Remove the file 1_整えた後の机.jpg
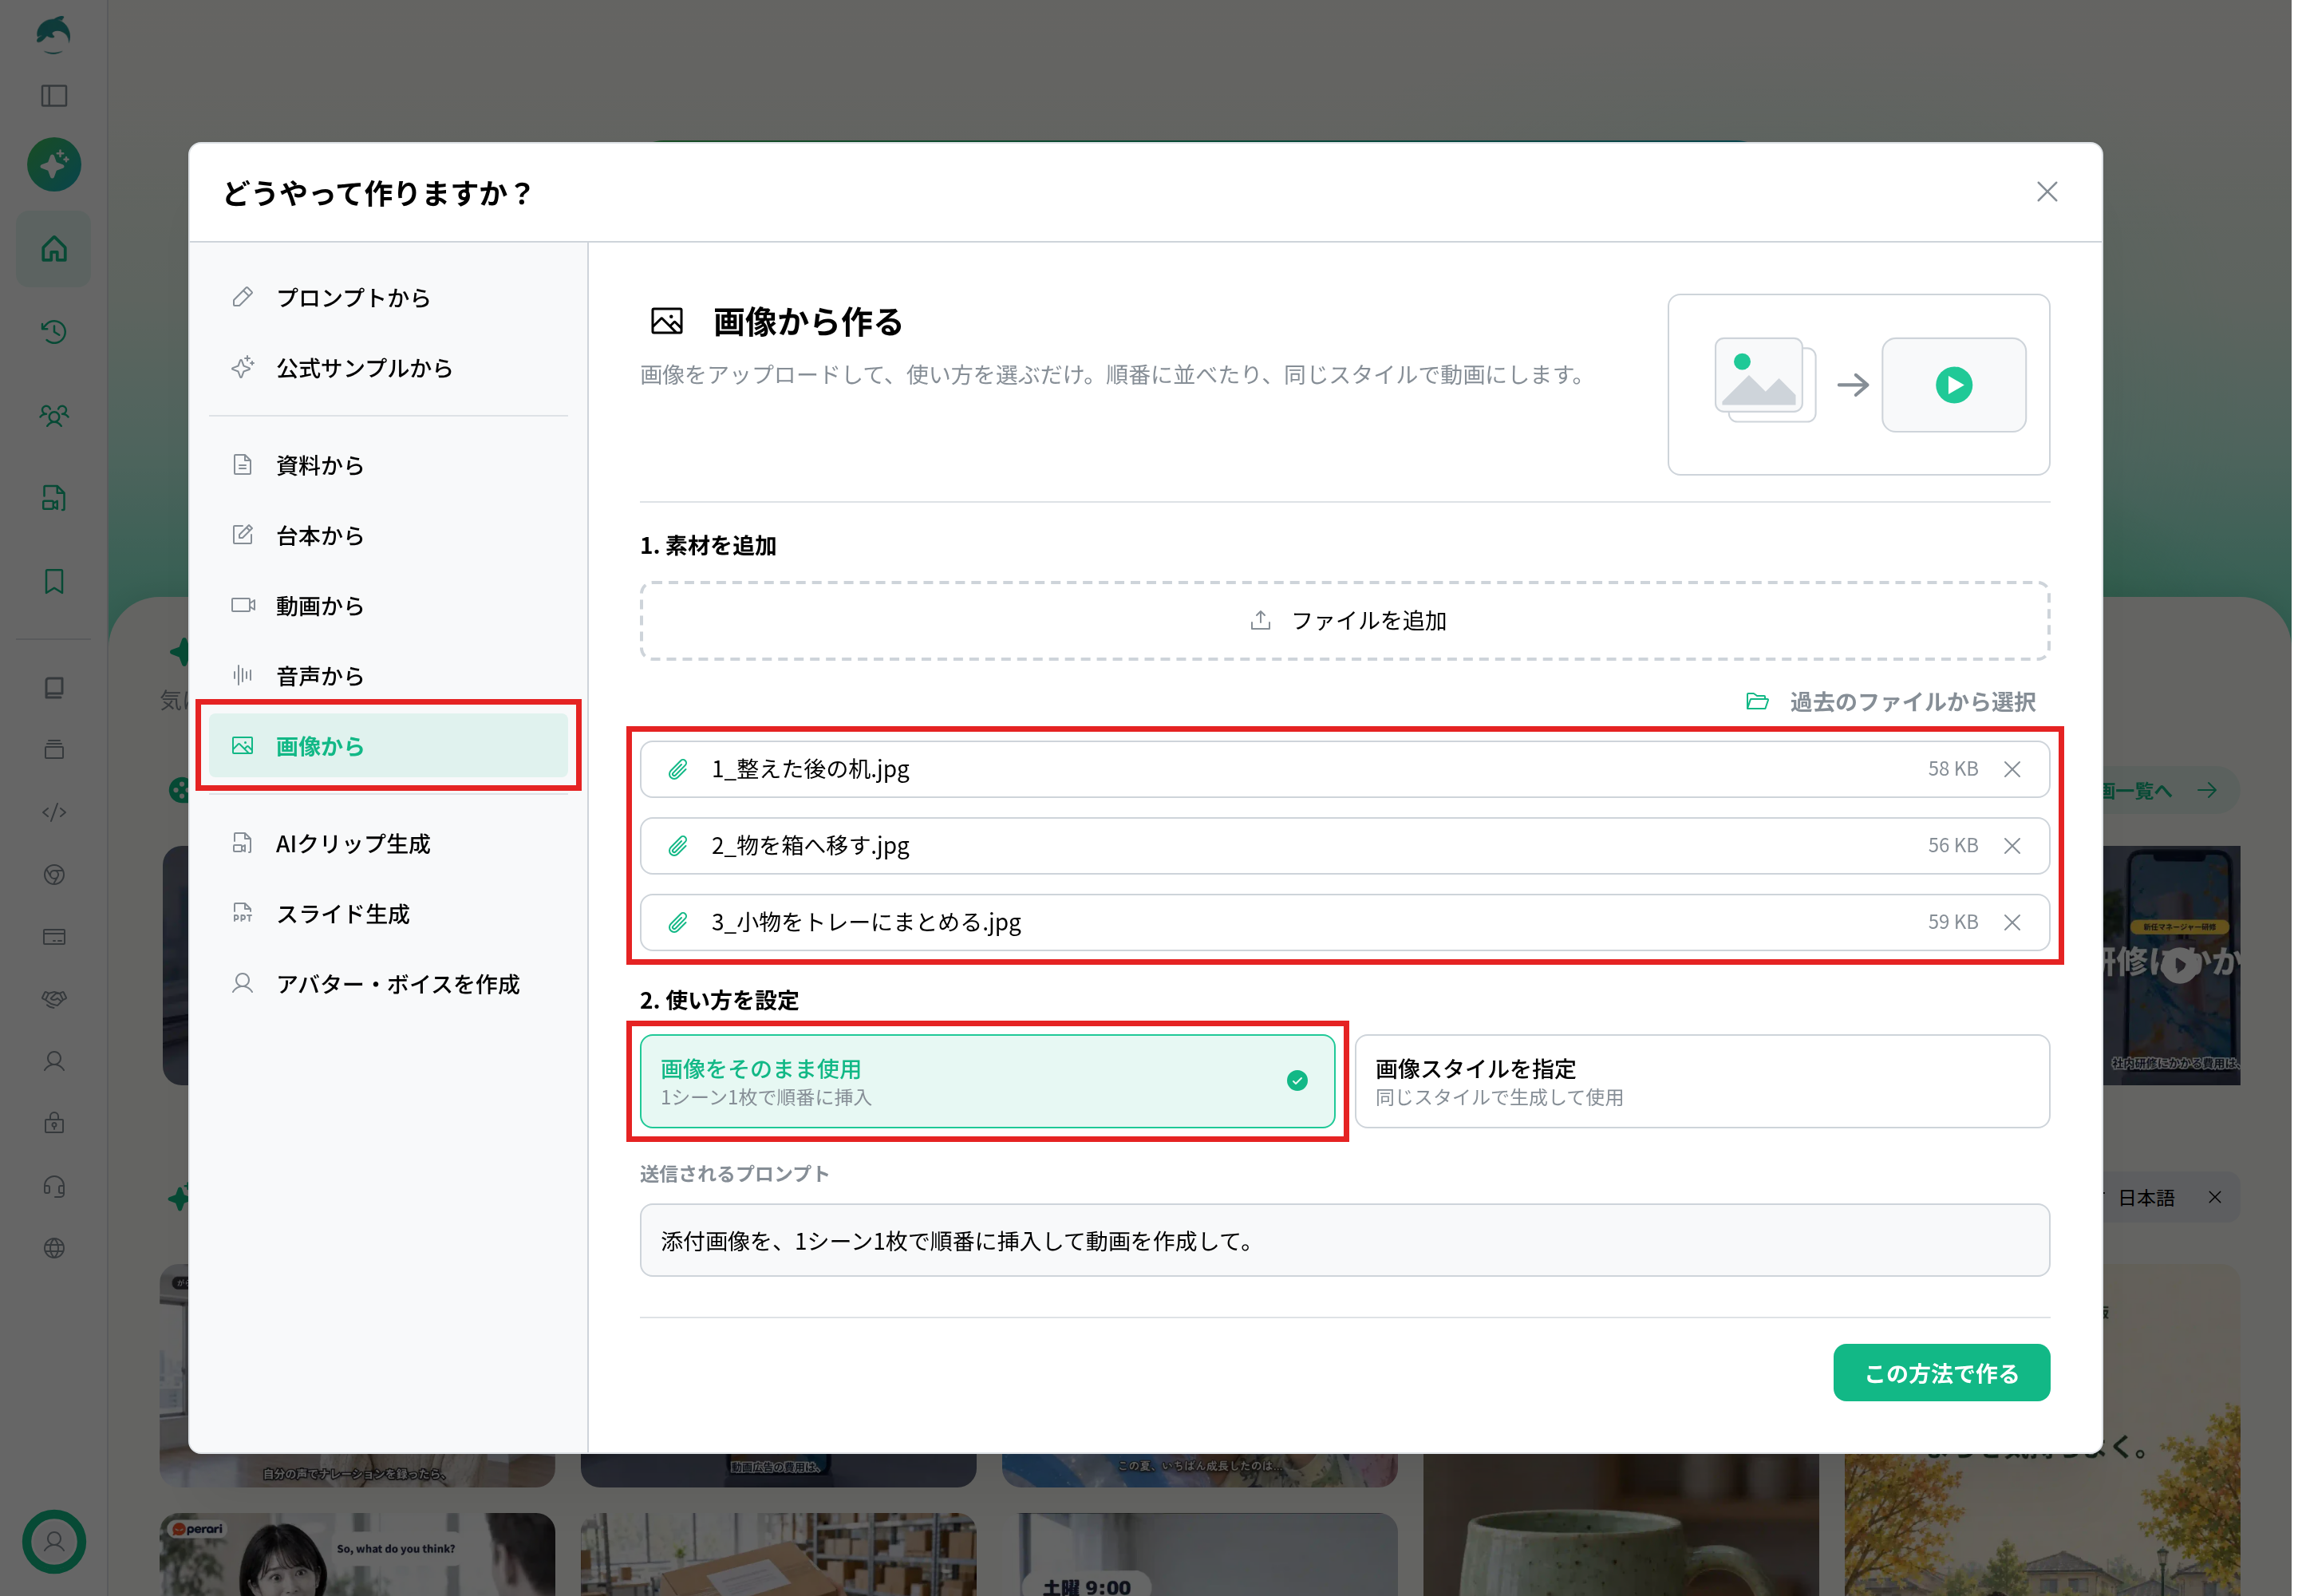Image resolution: width=2298 pixels, height=1596 pixels. click(x=2011, y=769)
